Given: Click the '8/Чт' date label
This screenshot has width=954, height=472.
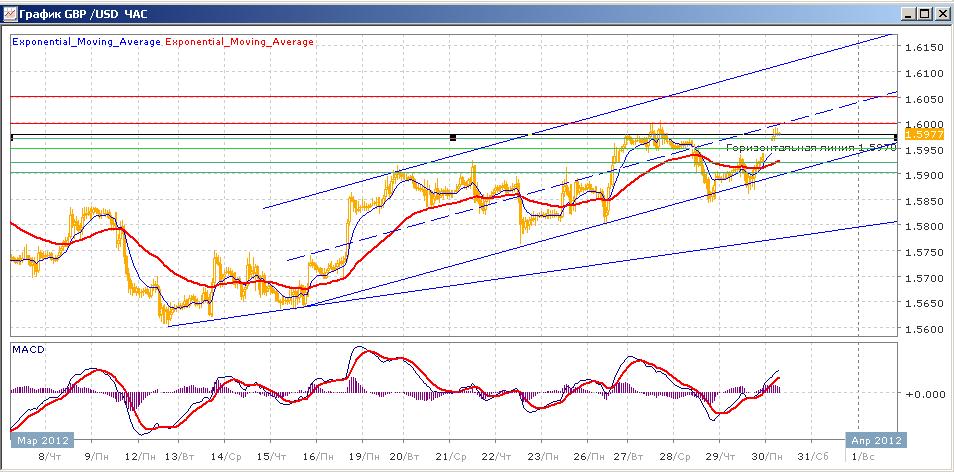Looking at the screenshot, I should (50, 456).
